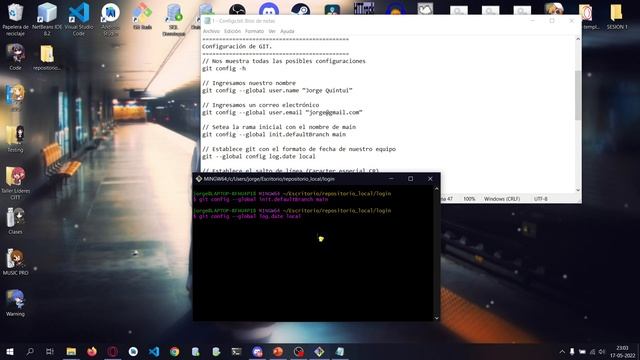This screenshot has height=360, width=640.
Task: Click "Windows (CRLF)" in Notepad status bar
Action: pyautogui.click(x=502, y=199)
